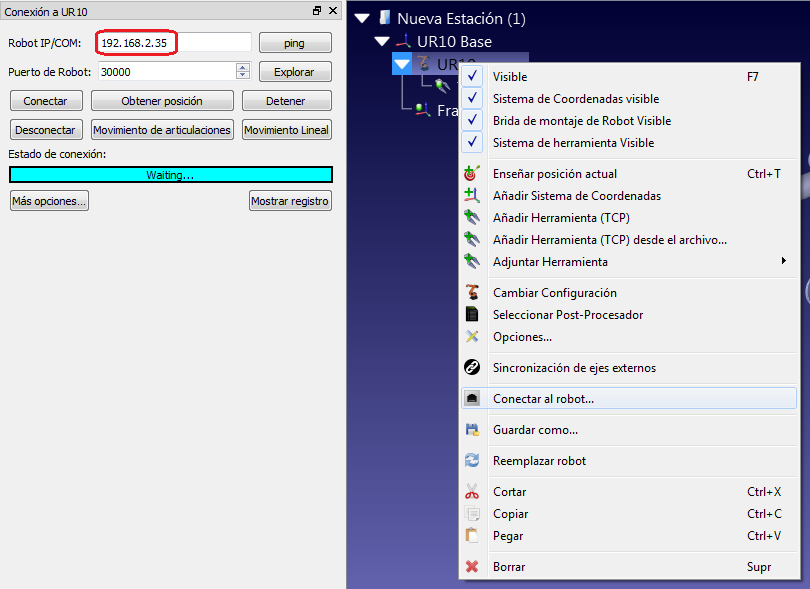
Task: Click the Explorar button
Action: (295, 72)
